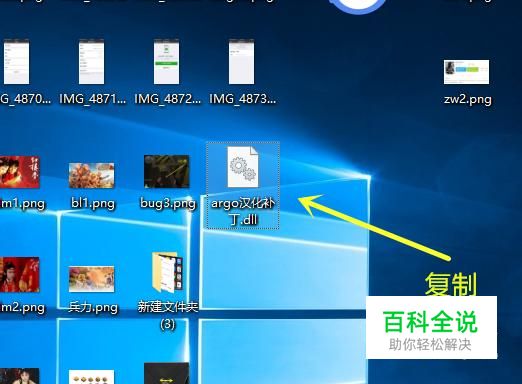
Task: Click the 新建文件夹 (3) folder name label
Action: (x=168, y=315)
